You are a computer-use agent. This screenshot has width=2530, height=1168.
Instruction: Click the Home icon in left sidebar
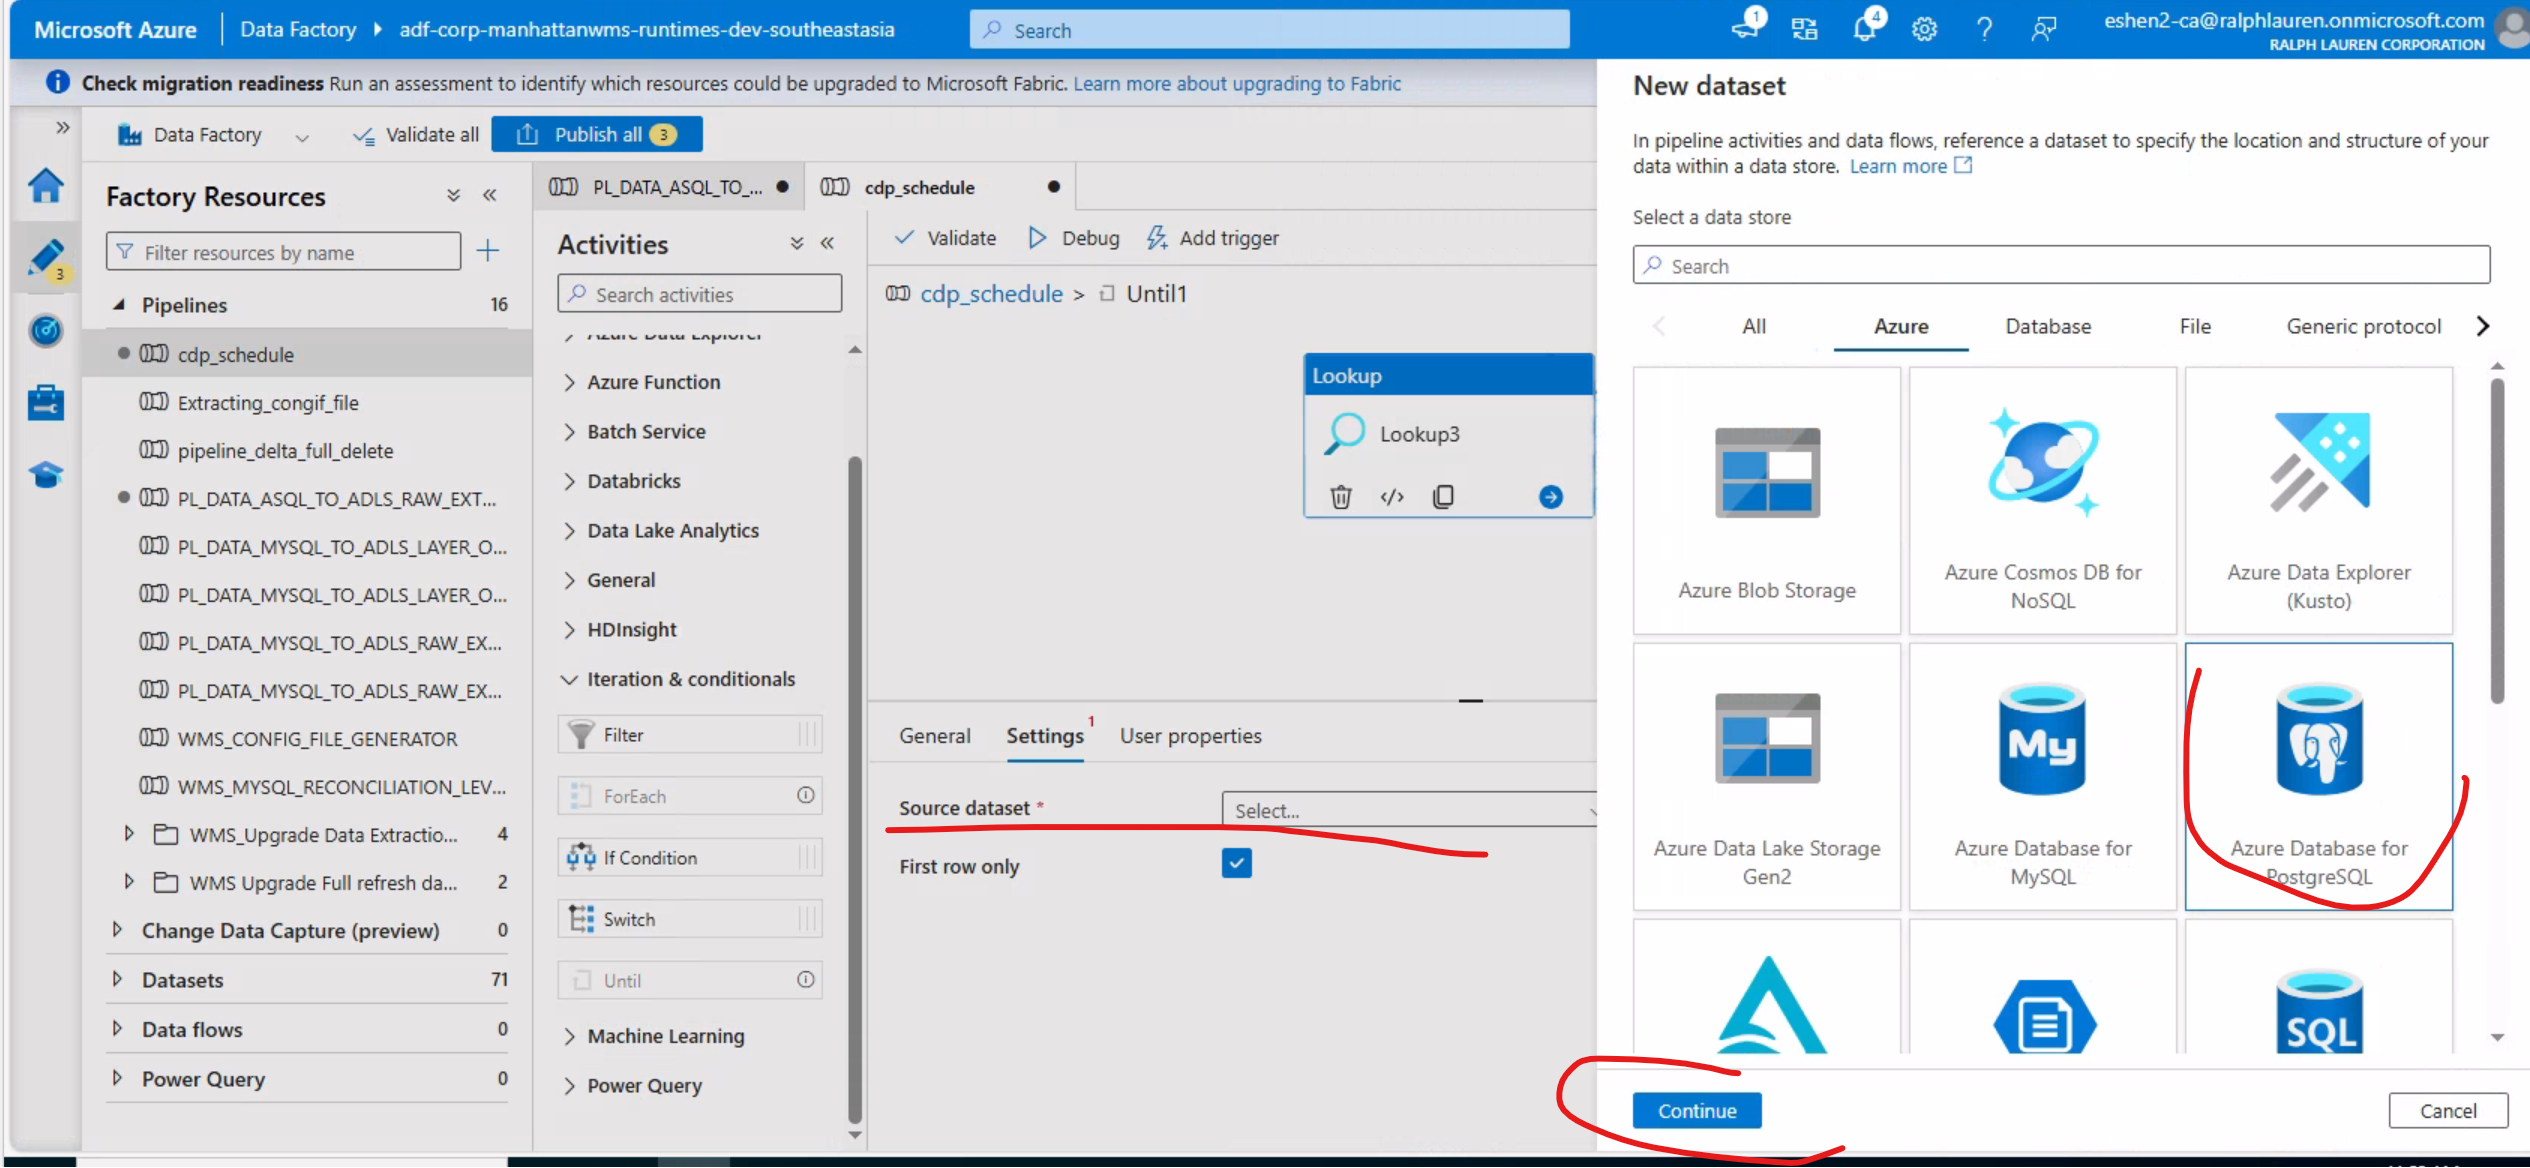pos(46,186)
